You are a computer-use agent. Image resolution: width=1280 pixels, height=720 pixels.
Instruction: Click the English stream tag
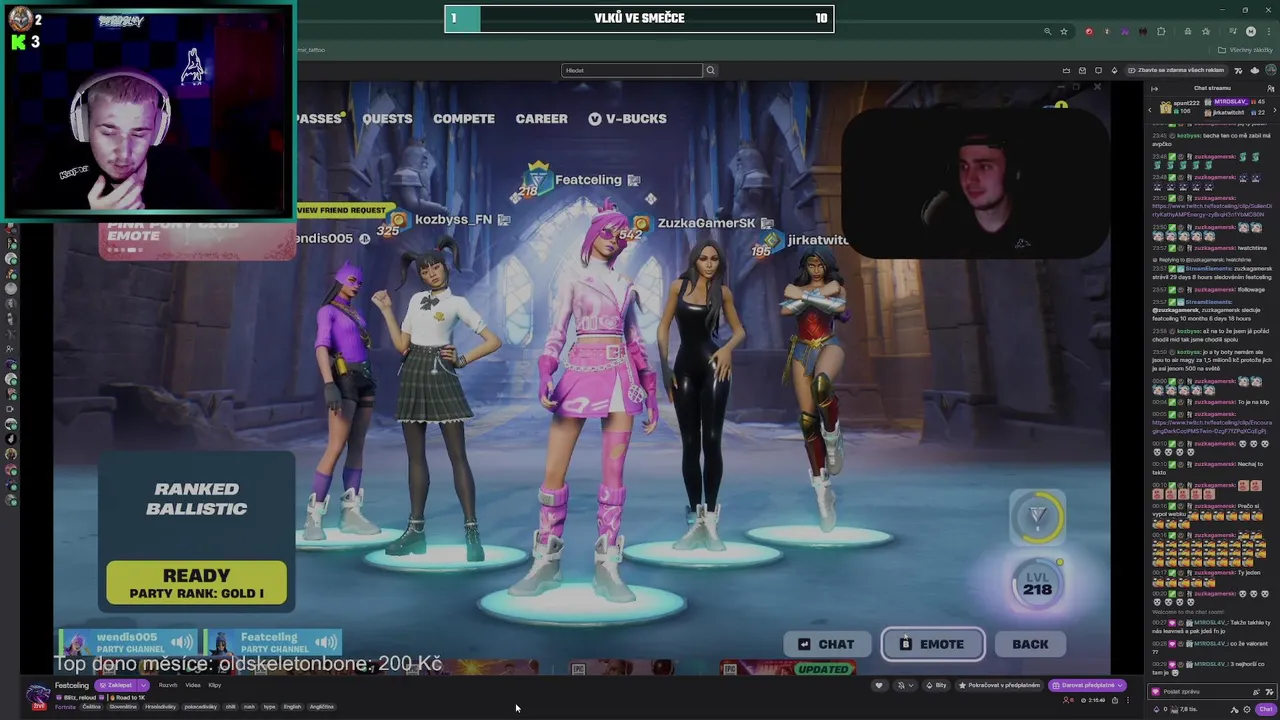(x=292, y=707)
